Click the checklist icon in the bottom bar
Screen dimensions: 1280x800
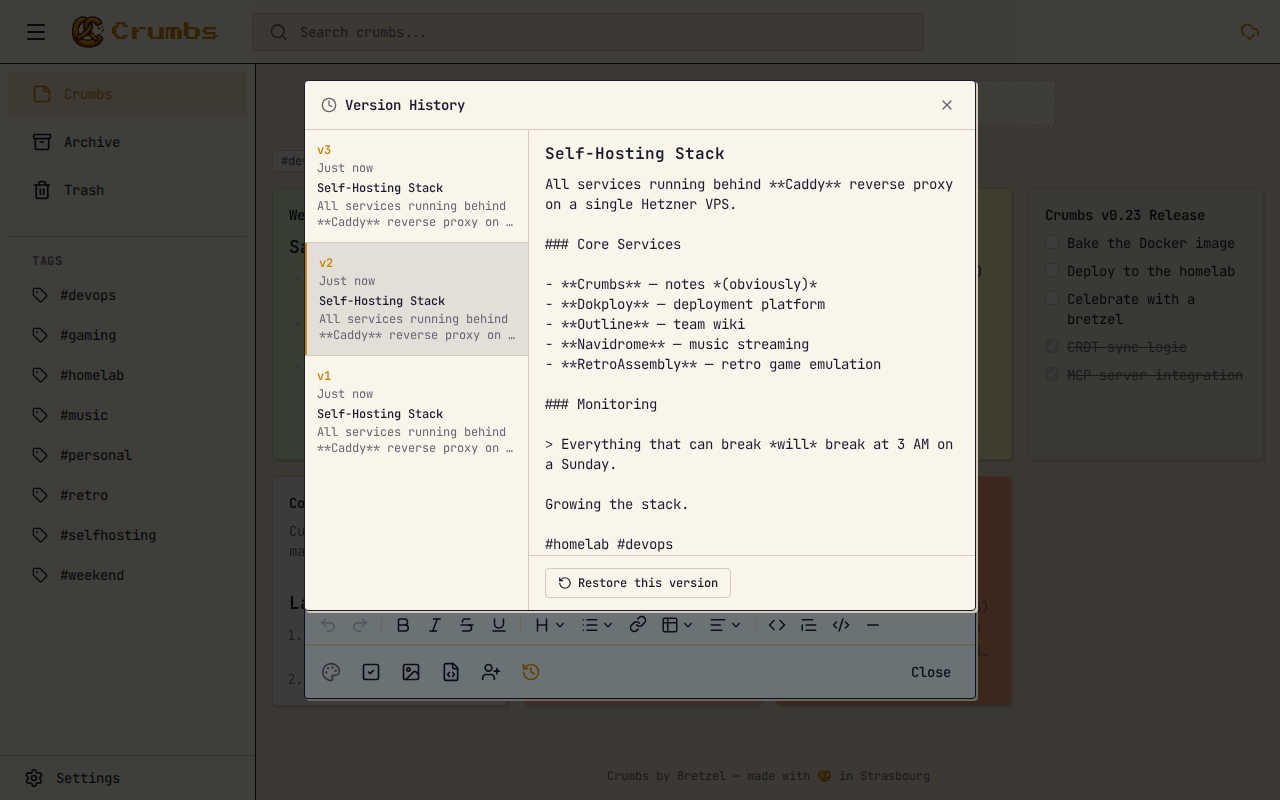tap(371, 672)
